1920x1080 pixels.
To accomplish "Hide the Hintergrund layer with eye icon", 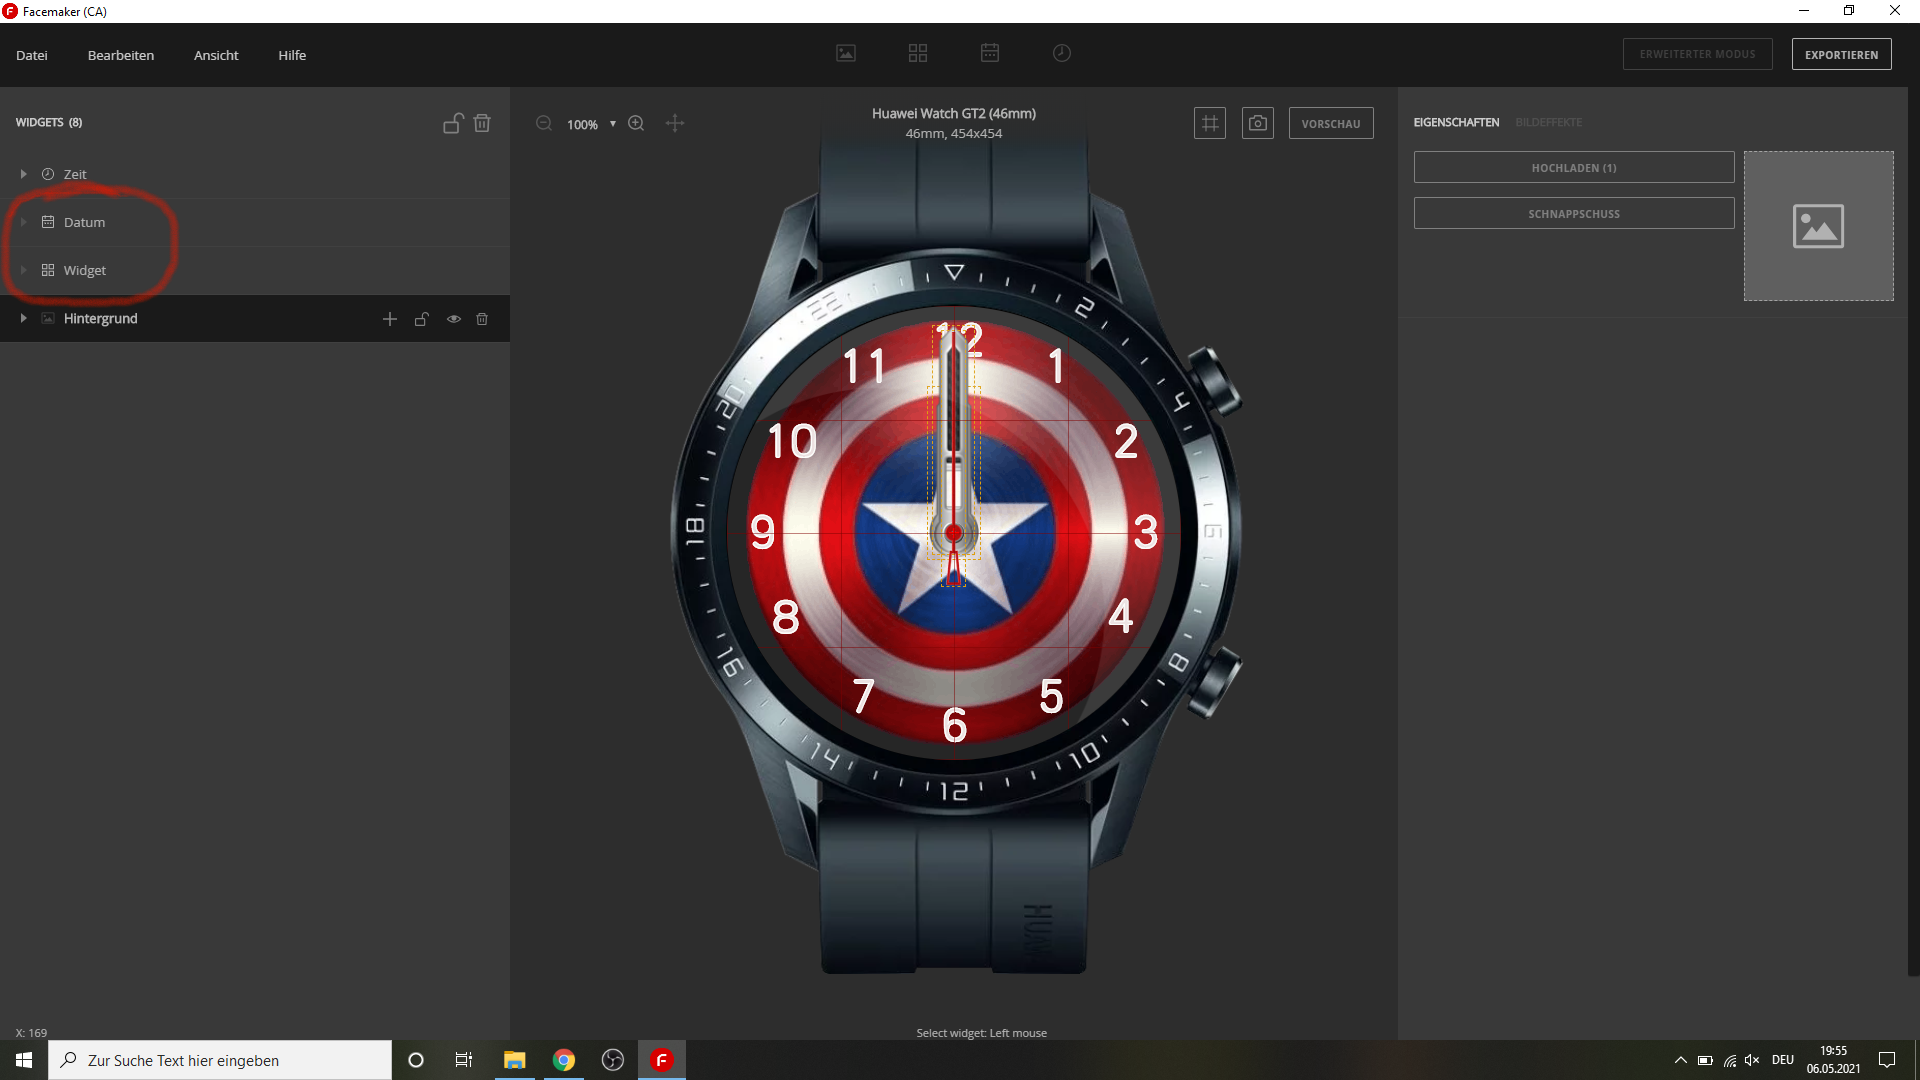I will [x=454, y=319].
